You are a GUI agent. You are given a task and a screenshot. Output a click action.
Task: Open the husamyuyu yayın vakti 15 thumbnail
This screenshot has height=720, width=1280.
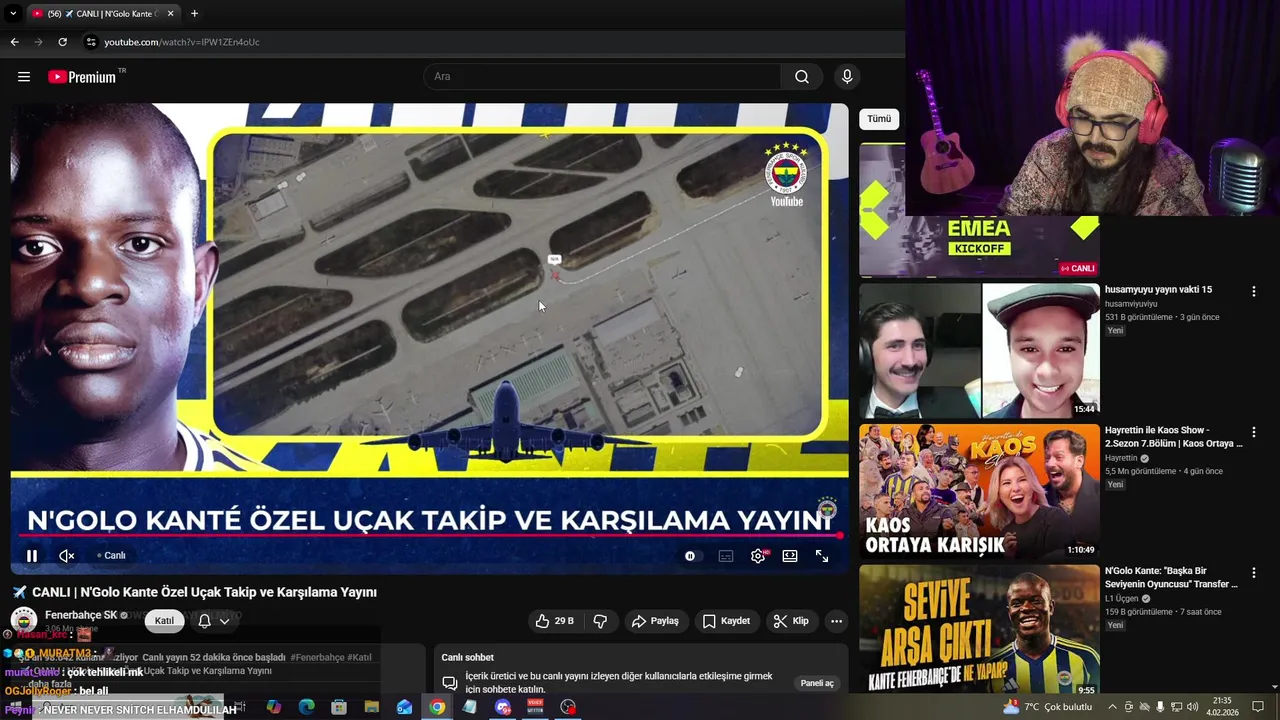pos(979,351)
